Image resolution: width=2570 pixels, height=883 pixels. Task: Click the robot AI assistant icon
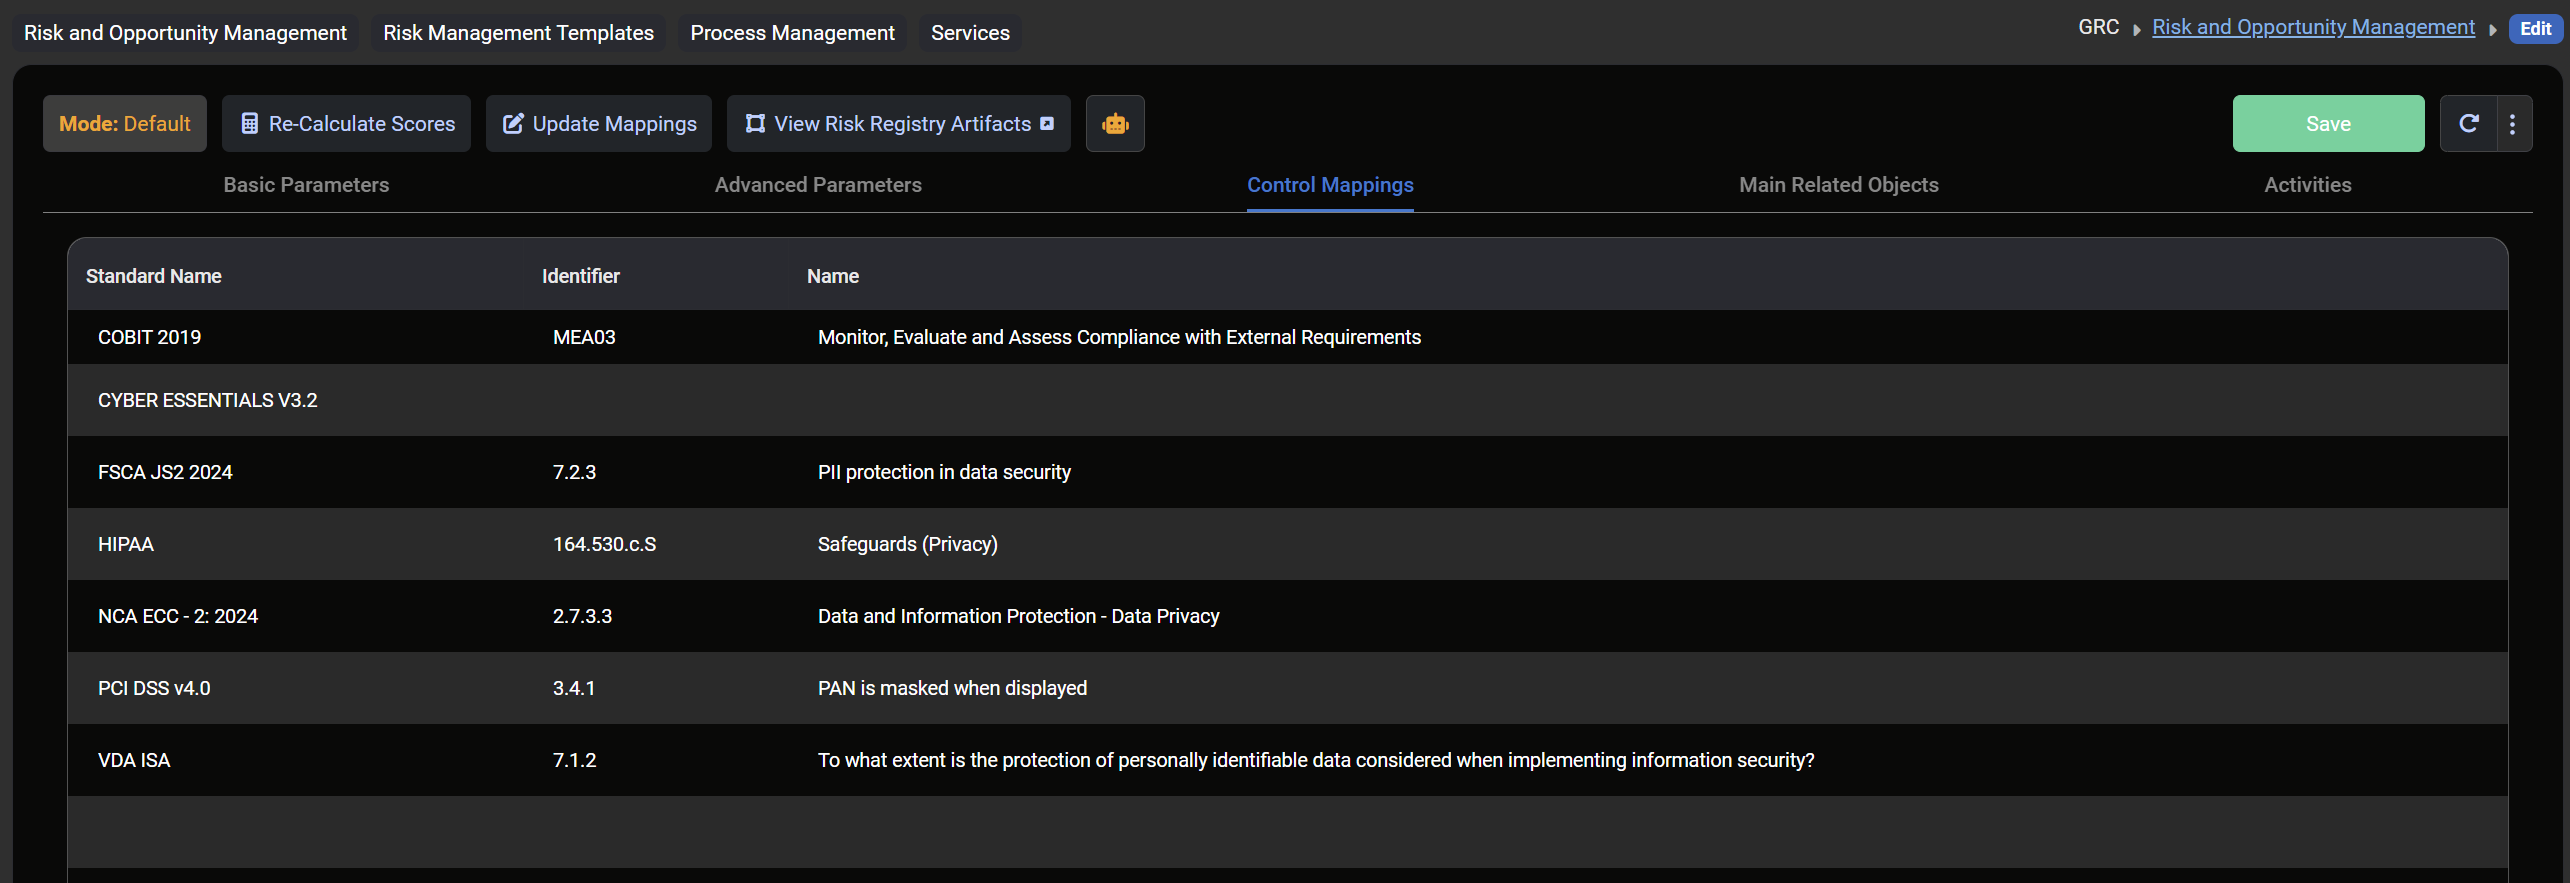click(x=1115, y=124)
